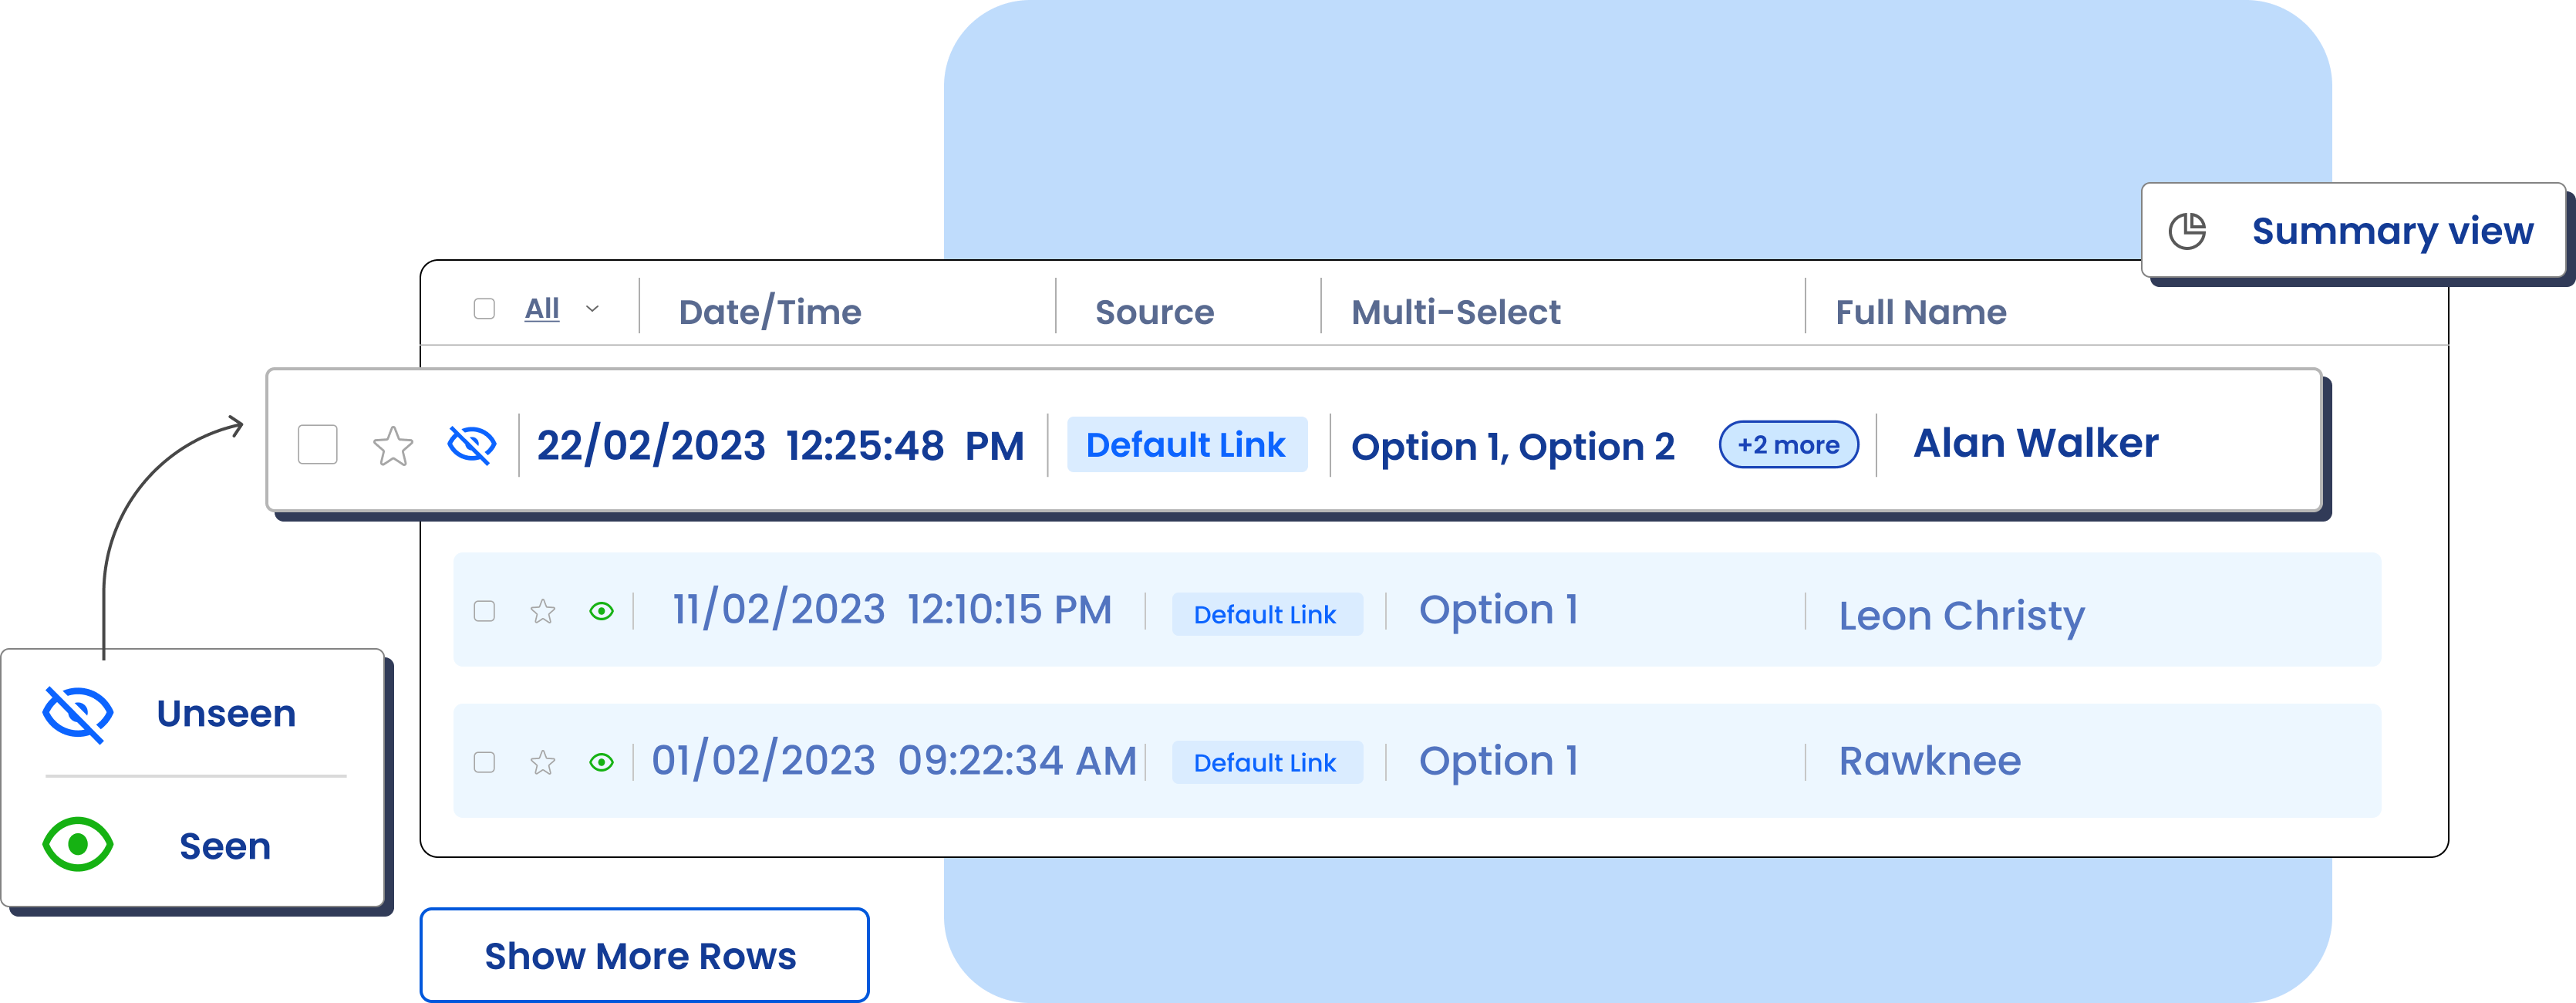Check the Rawknee row checkbox

pos(484,762)
